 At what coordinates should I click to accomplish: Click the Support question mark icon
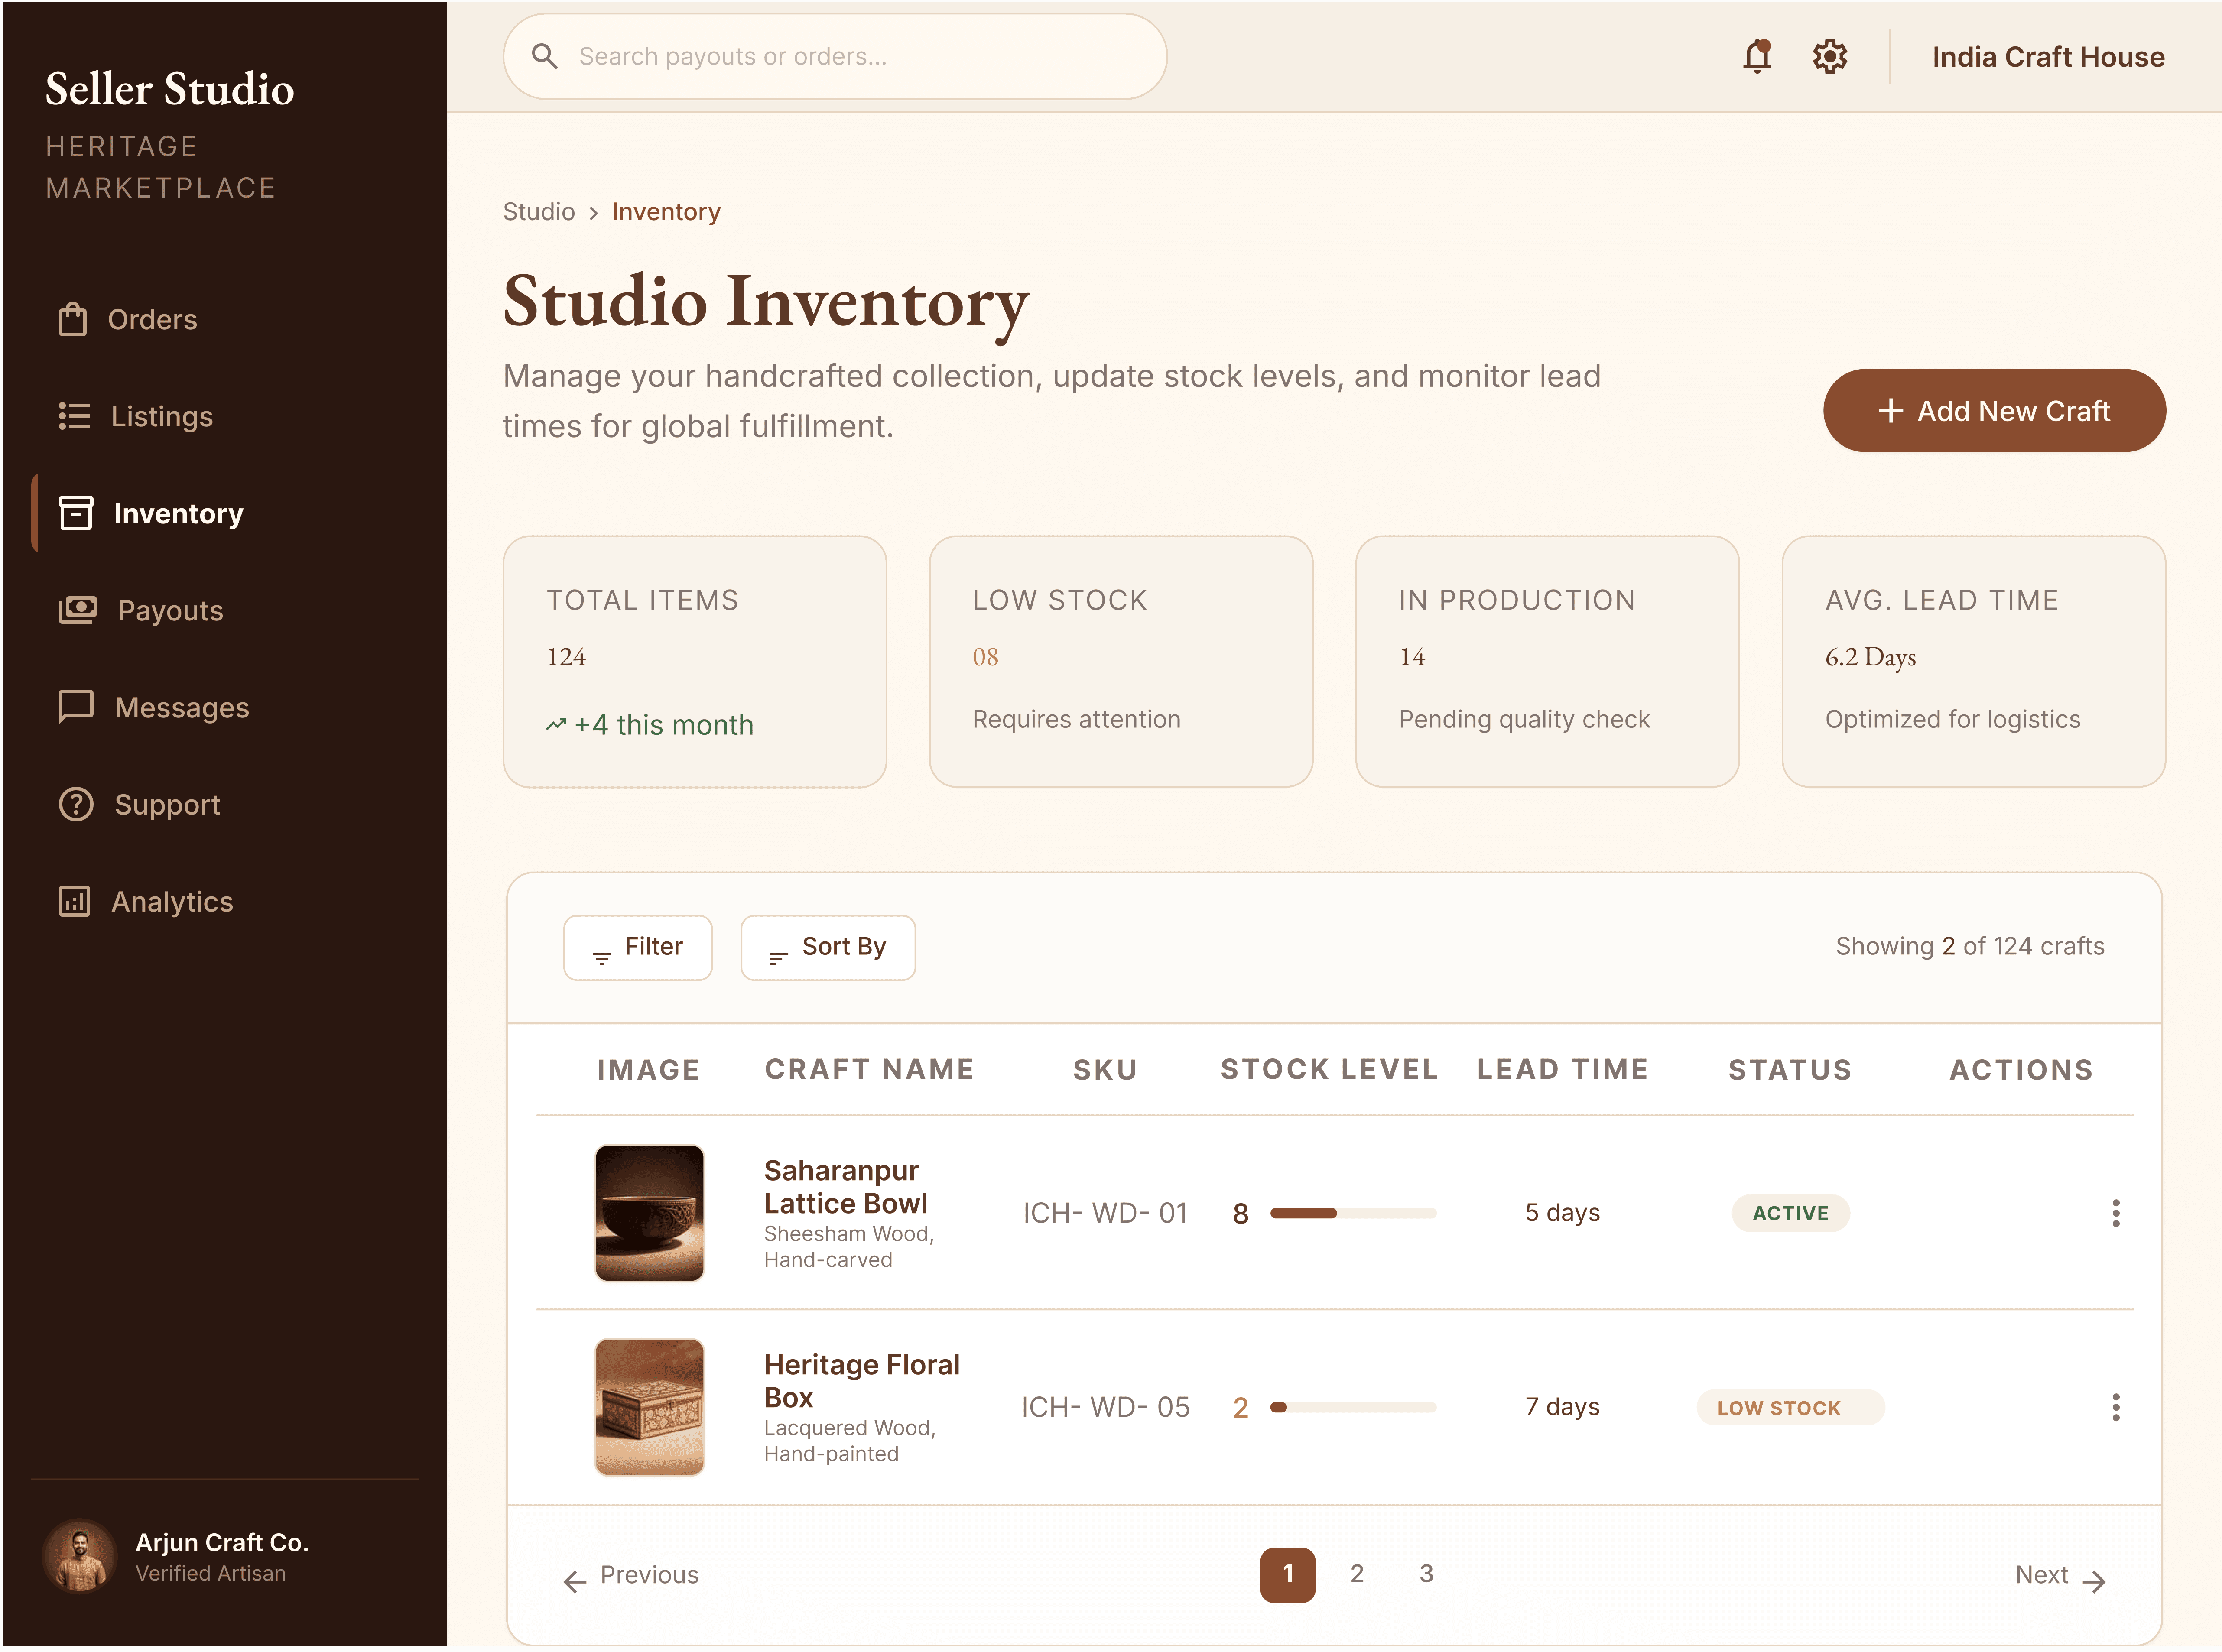point(76,804)
